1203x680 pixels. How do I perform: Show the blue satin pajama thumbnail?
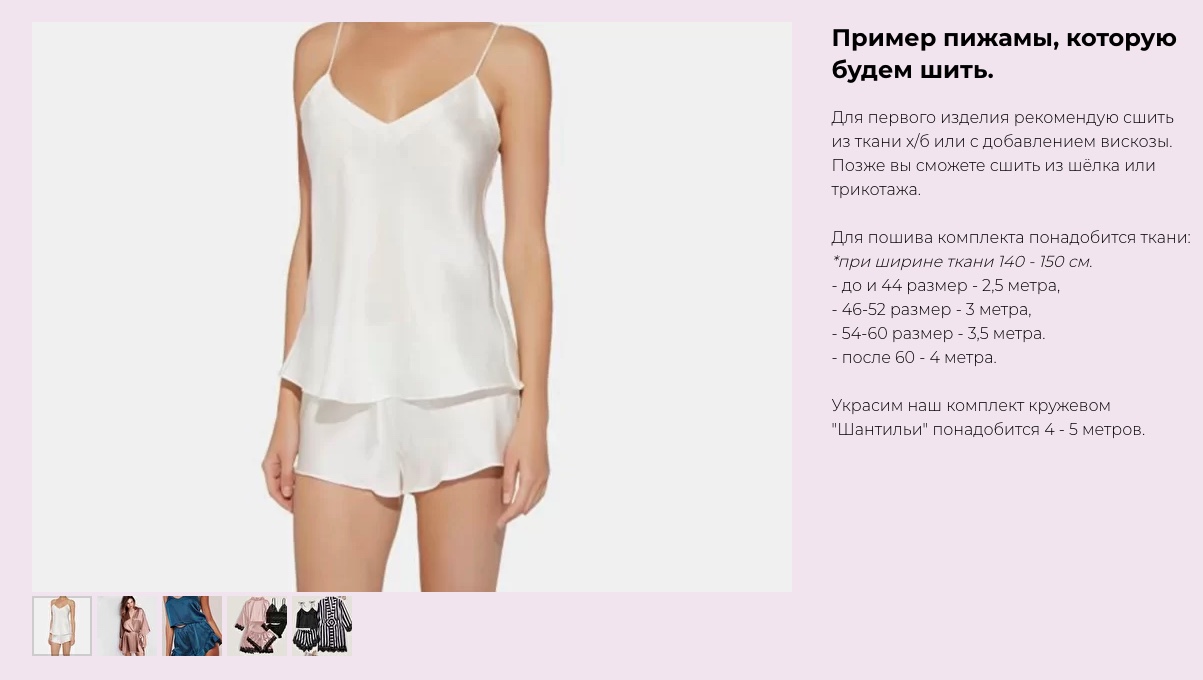tap(192, 626)
